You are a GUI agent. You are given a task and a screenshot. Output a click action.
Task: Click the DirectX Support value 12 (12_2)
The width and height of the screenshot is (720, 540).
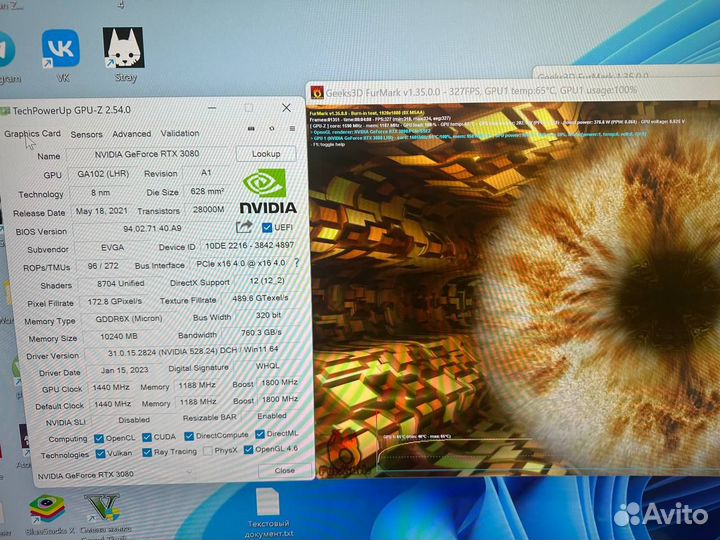(x=267, y=281)
